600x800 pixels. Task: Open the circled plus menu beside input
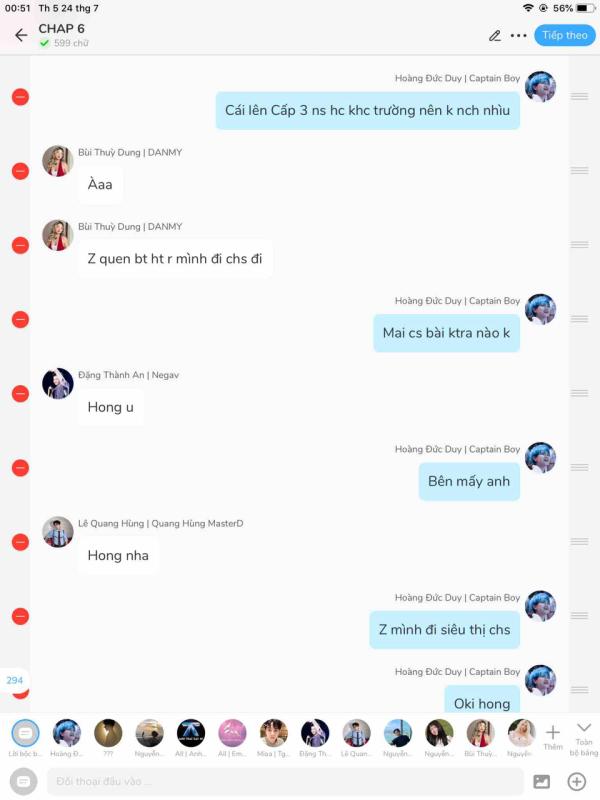point(577,781)
